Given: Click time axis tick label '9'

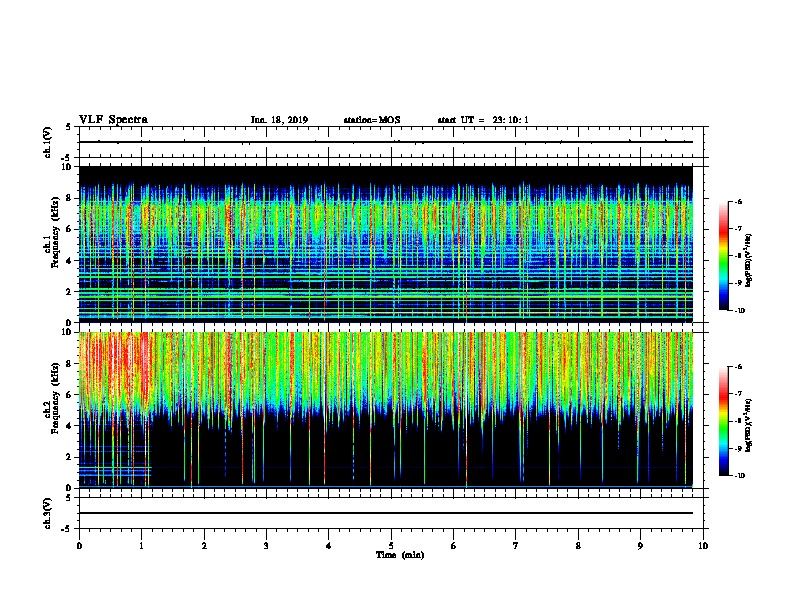Looking at the screenshot, I should point(640,546).
